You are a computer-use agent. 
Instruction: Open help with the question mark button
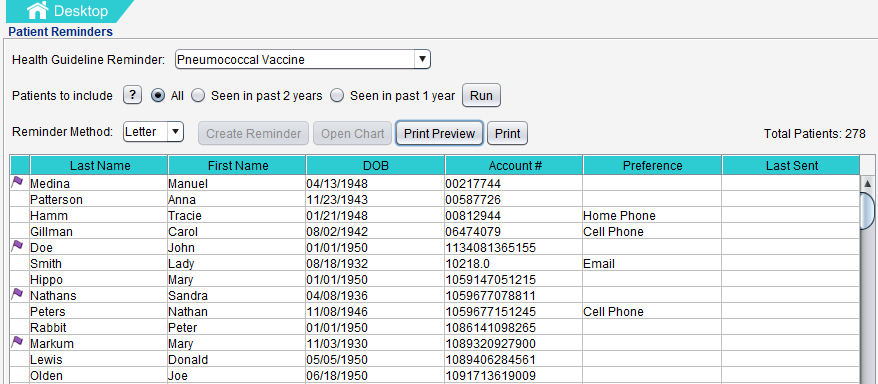[132, 95]
